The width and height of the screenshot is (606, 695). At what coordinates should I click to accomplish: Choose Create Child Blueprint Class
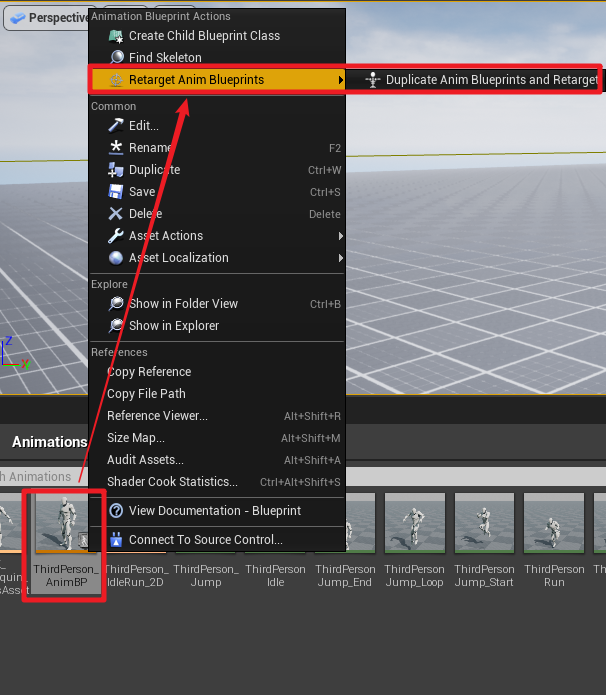pyautogui.click(x=217, y=36)
